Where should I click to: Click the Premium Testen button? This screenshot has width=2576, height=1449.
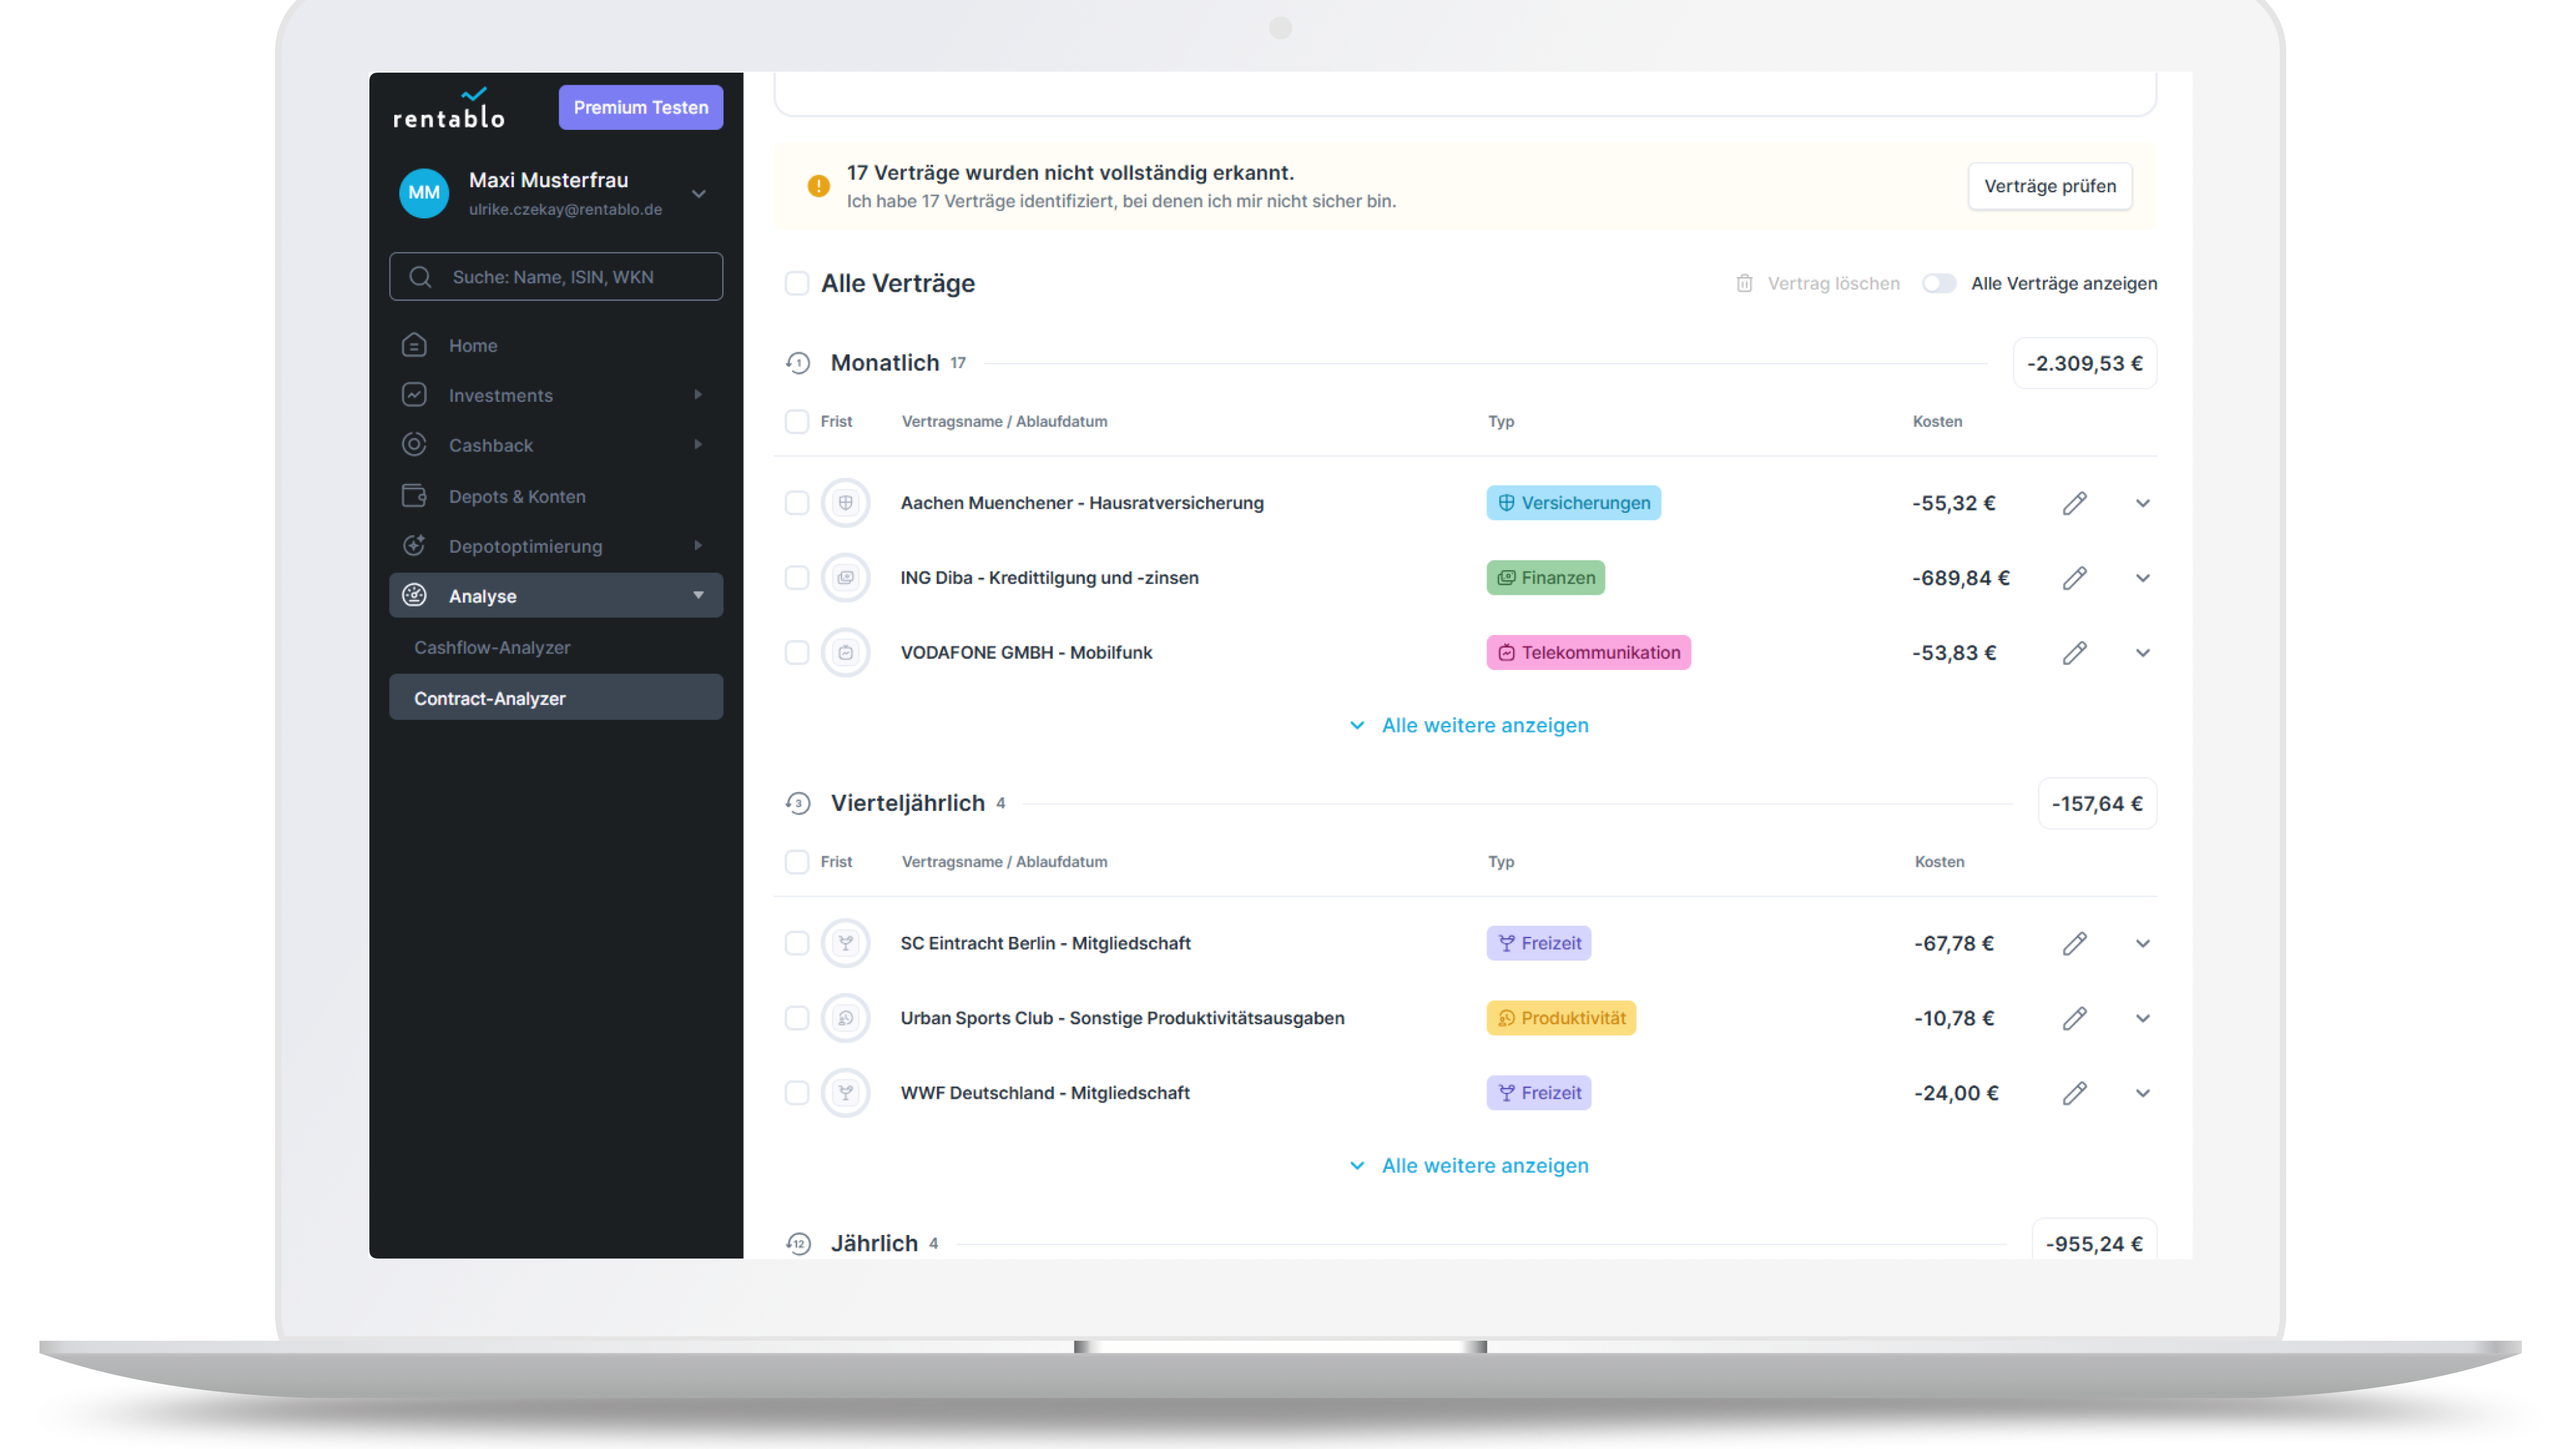[x=641, y=108]
